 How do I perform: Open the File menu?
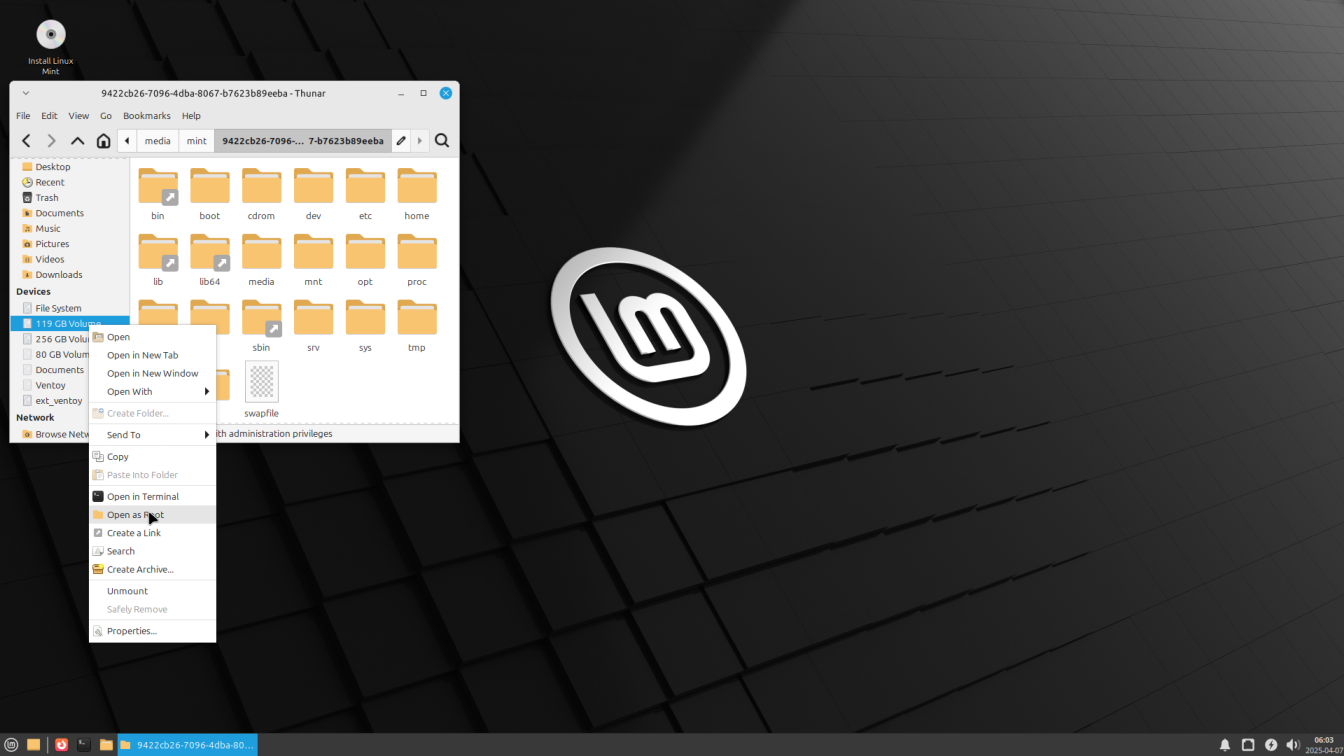(23, 116)
